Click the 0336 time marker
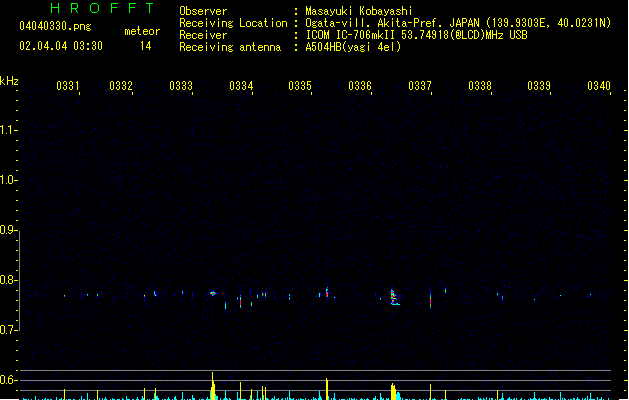Image resolution: width=629 pixels, height=400 pixels. coord(360,86)
